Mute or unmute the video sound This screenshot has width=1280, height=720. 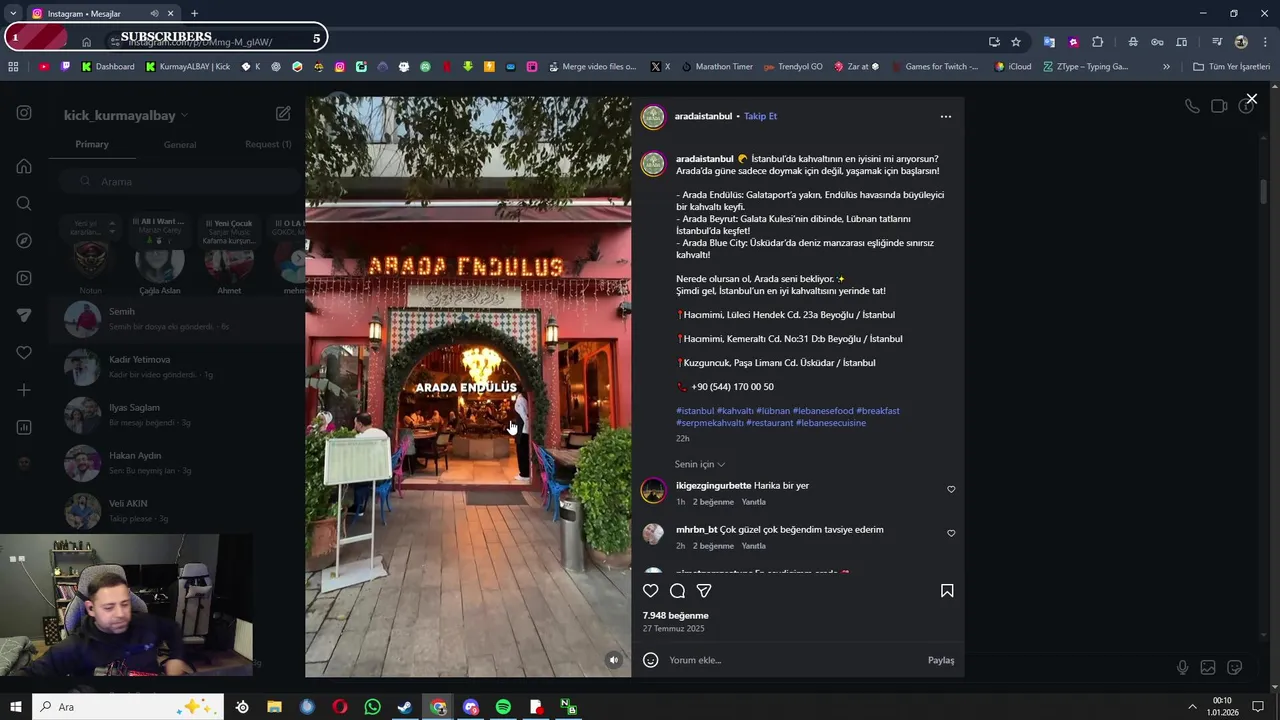click(614, 660)
